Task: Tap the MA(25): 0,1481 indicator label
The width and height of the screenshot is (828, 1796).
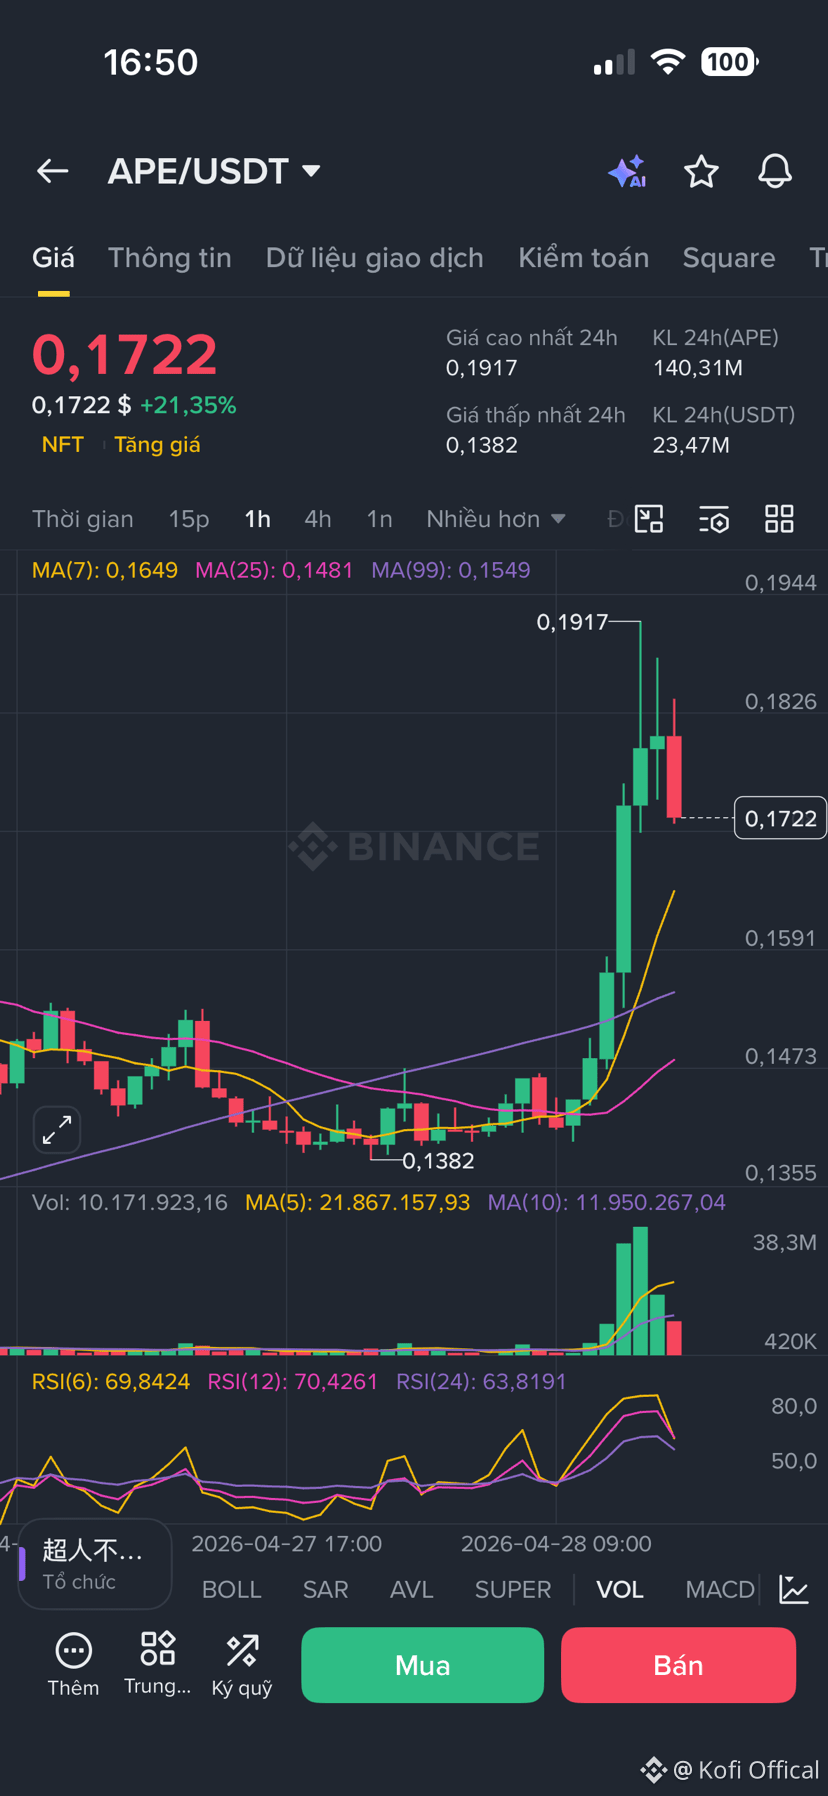Action: [274, 570]
